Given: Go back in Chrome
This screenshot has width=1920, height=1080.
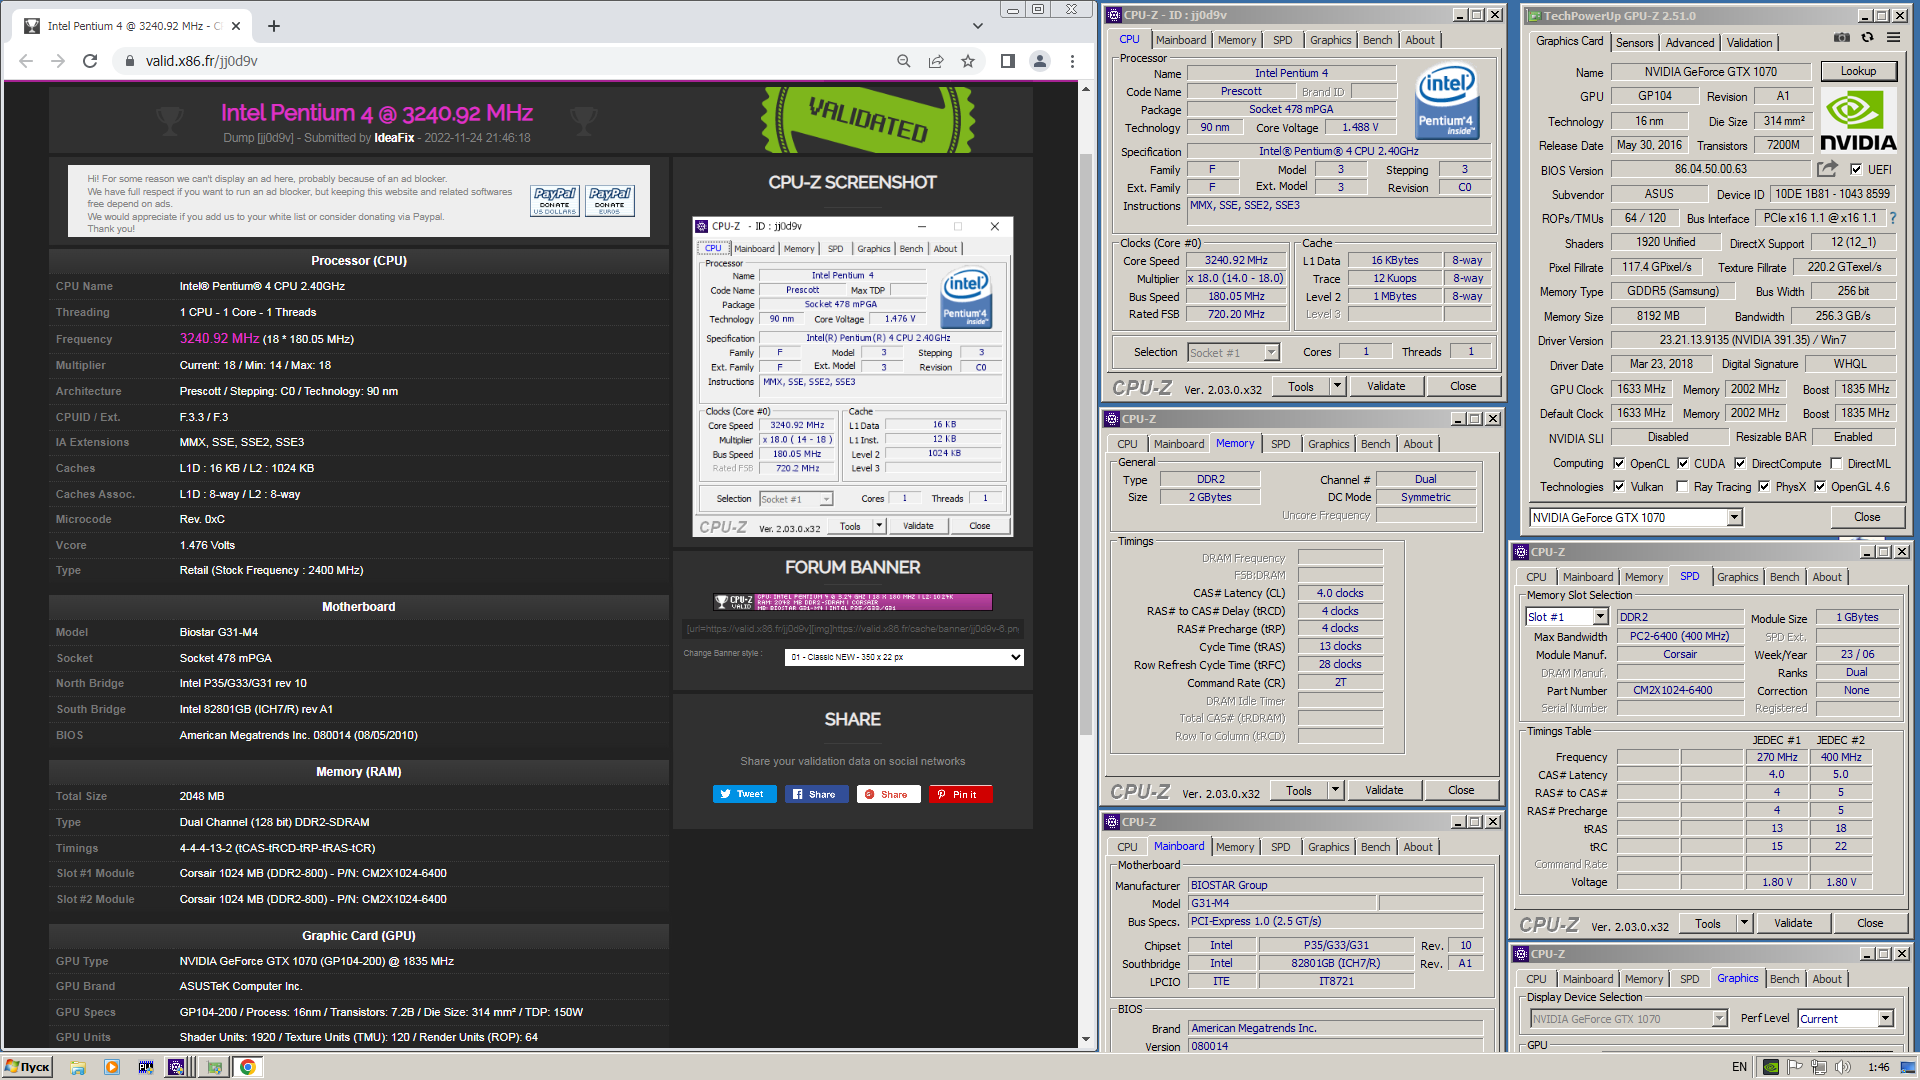Looking at the screenshot, I should tap(26, 61).
